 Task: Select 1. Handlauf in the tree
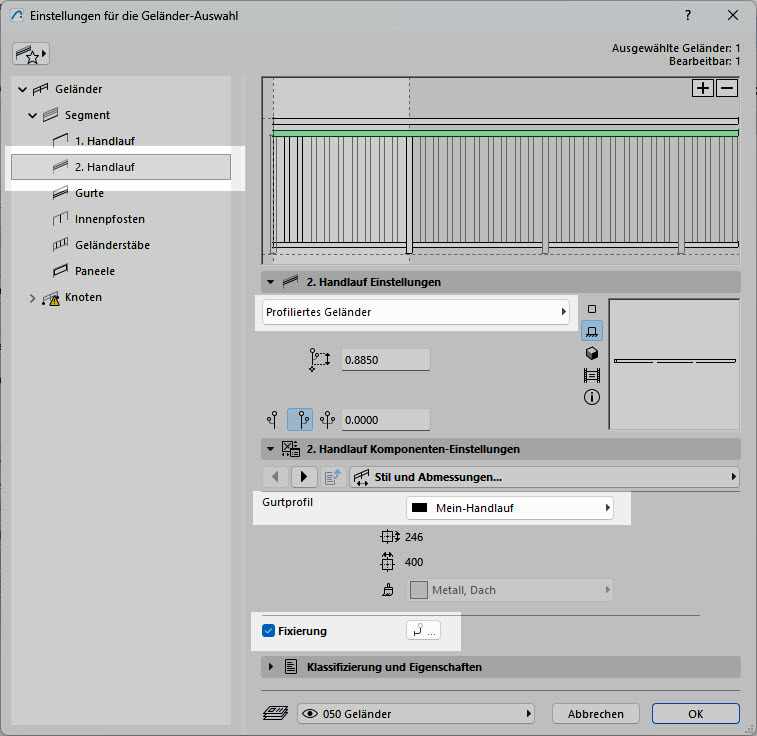(104, 141)
